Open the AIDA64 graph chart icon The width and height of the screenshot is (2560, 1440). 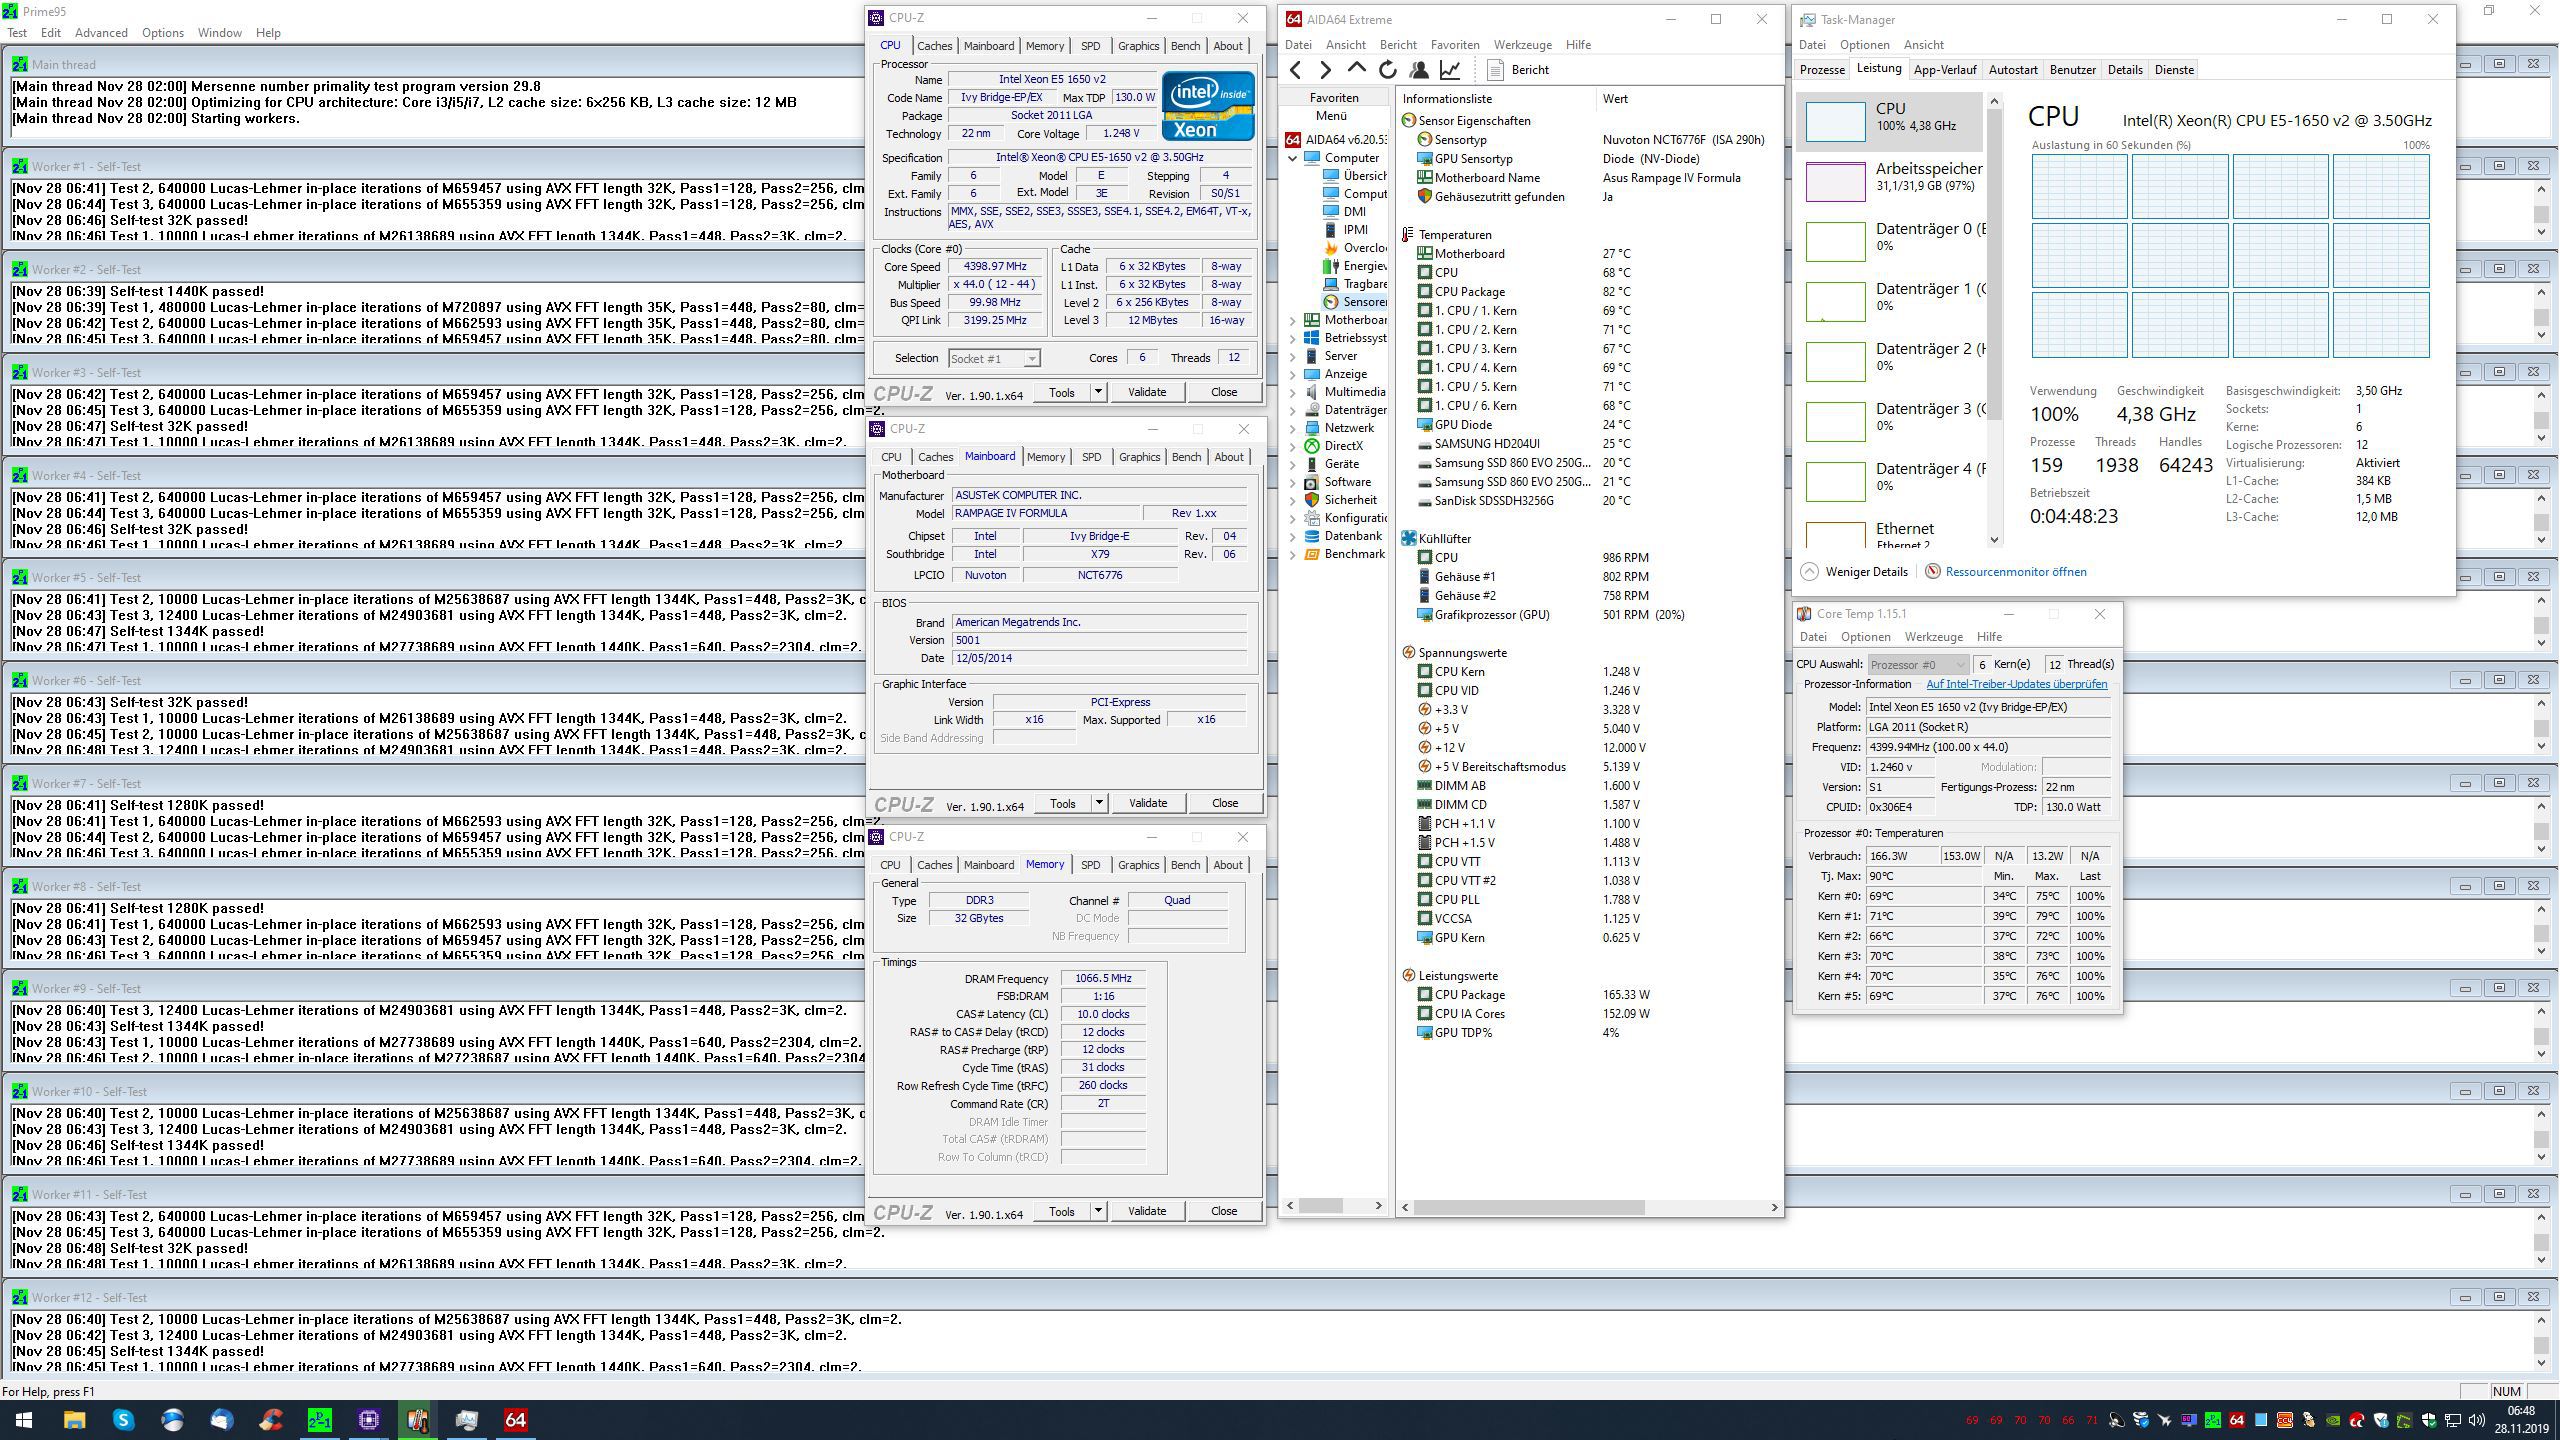click(1449, 70)
